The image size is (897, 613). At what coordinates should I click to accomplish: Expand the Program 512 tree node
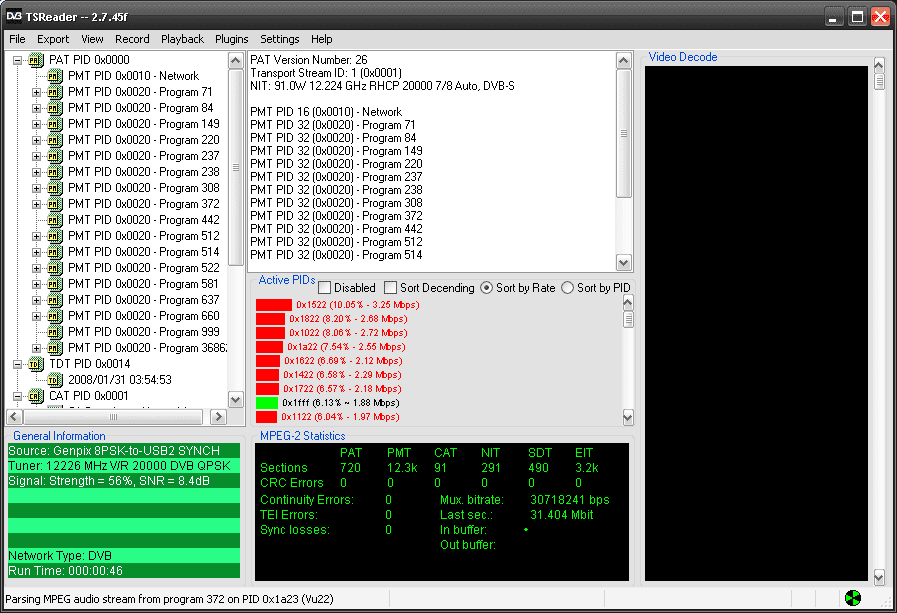click(x=36, y=236)
